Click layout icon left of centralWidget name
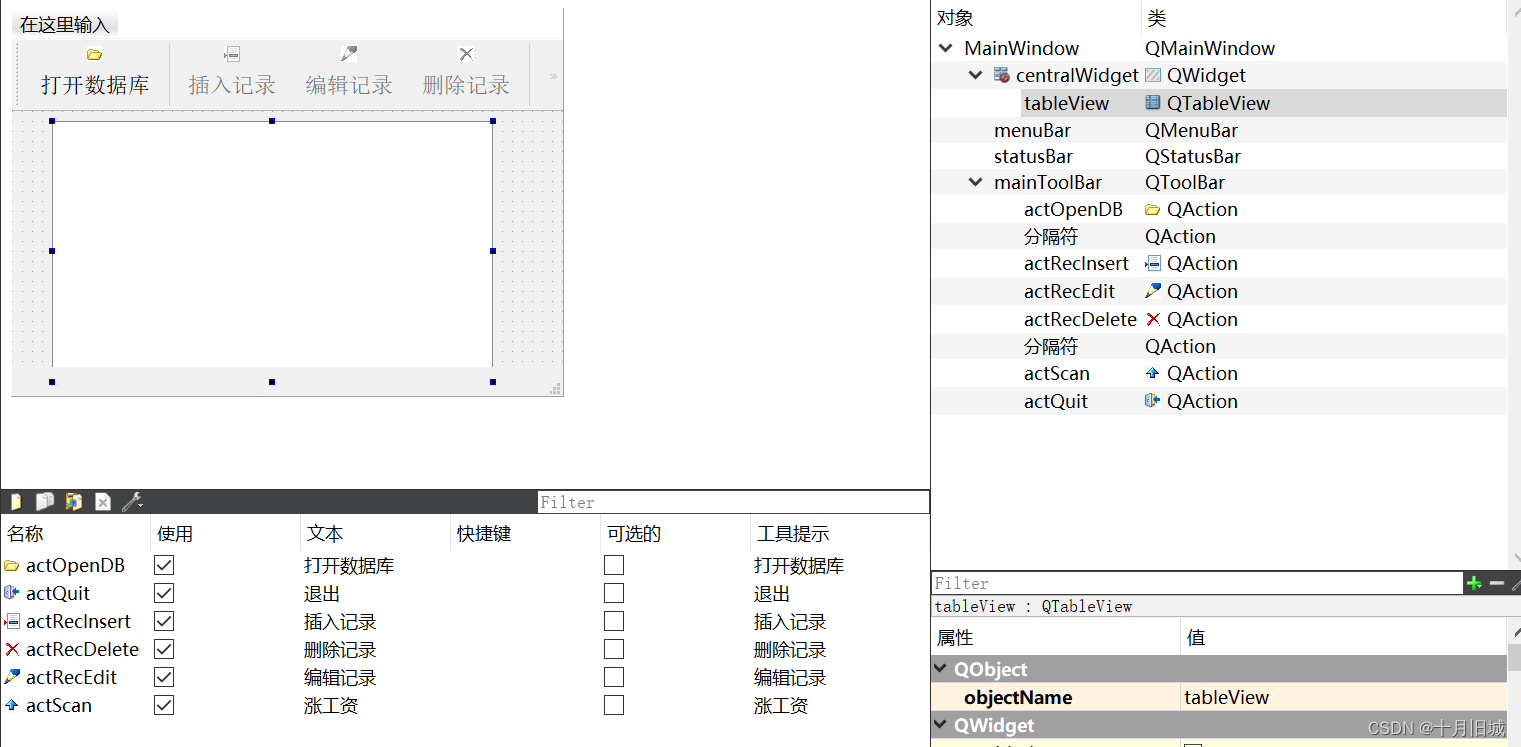The image size is (1521, 747). 1002,75
